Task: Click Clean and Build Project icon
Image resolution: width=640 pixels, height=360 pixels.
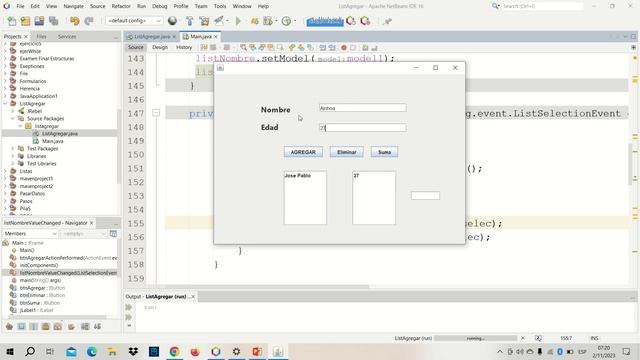Action: 204,21
